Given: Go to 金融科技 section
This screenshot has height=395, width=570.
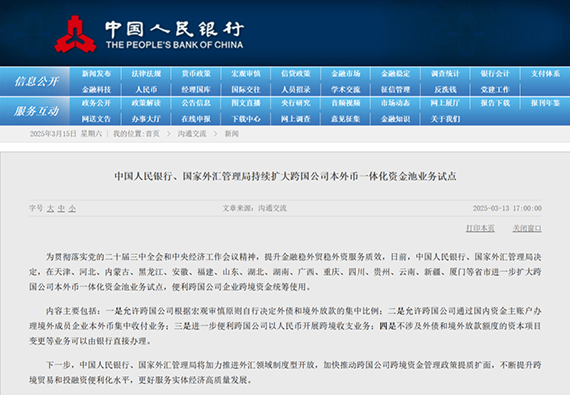Looking at the screenshot, I should point(96,89).
